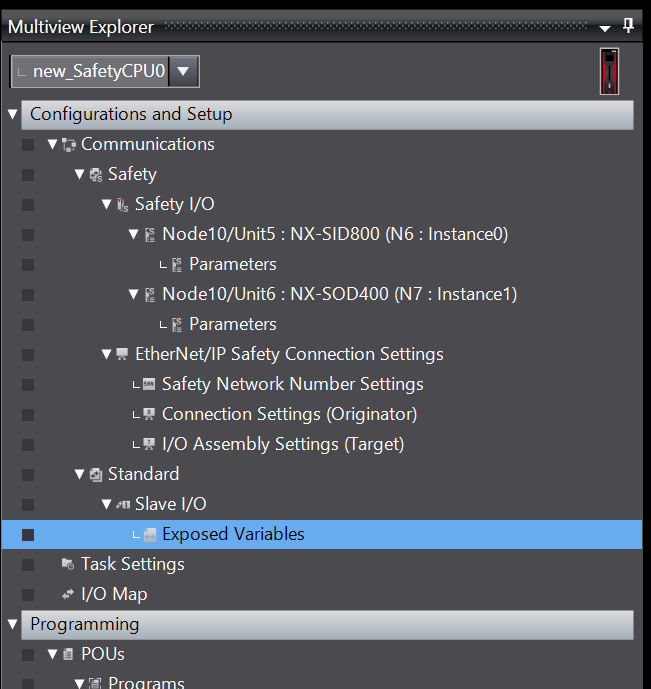Screen dimensions: 651x689
Task: Collapse the Standard tree node
Action: (x=80, y=474)
